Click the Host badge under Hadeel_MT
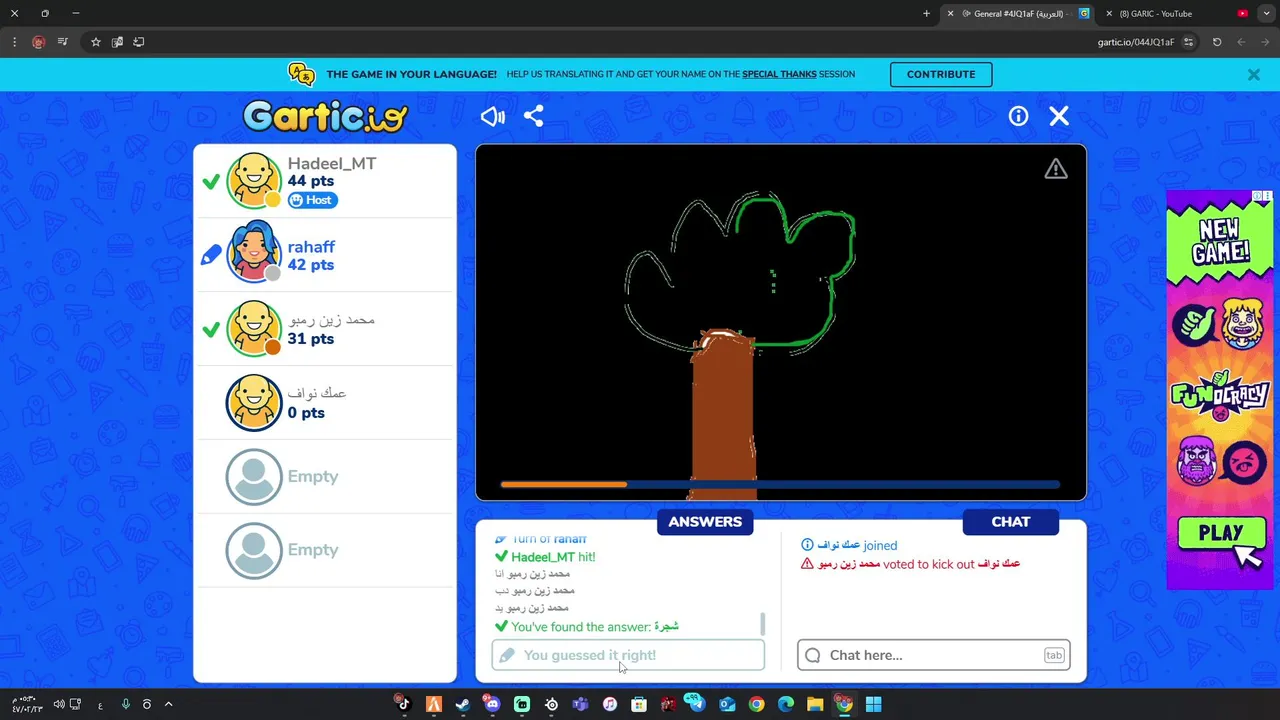The image size is (1280, 720). pos(312,200)
